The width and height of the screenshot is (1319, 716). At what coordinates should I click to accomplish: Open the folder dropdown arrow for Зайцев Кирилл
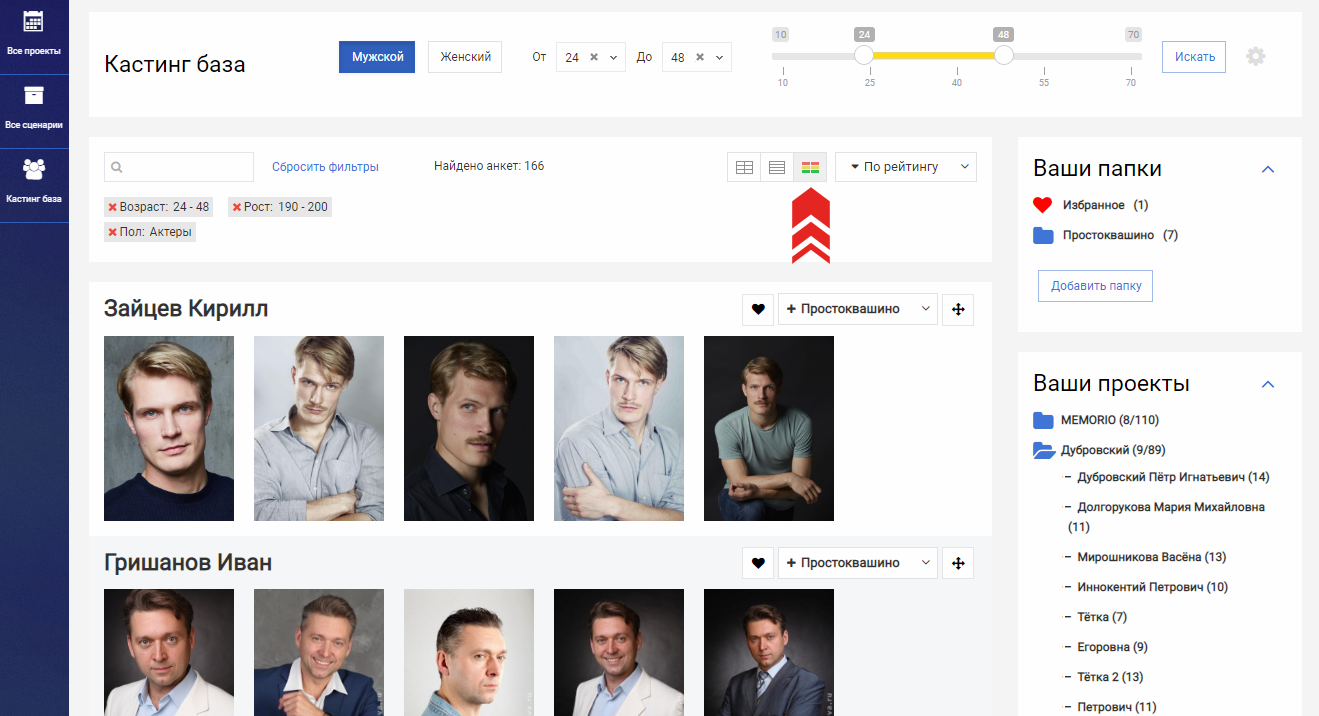pos(926,310)
